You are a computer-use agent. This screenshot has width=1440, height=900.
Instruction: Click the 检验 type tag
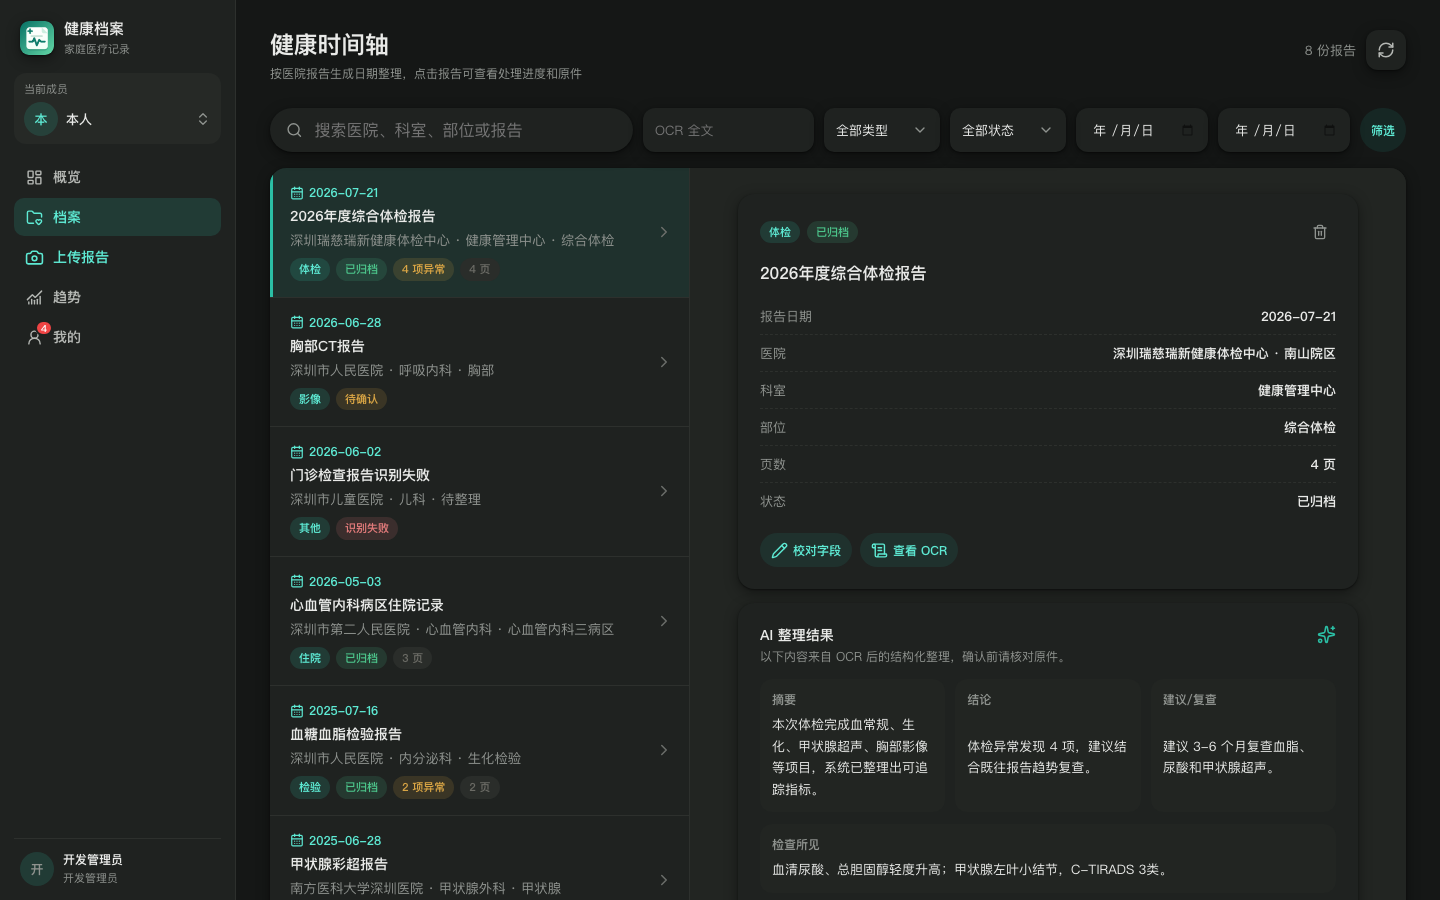pyautogui.click(x=310, y=787)
